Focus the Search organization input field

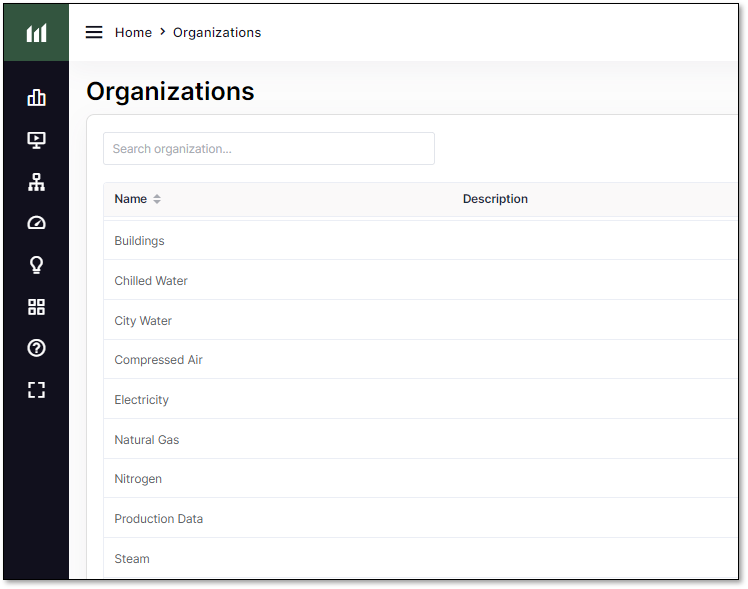tap(269, 149)
